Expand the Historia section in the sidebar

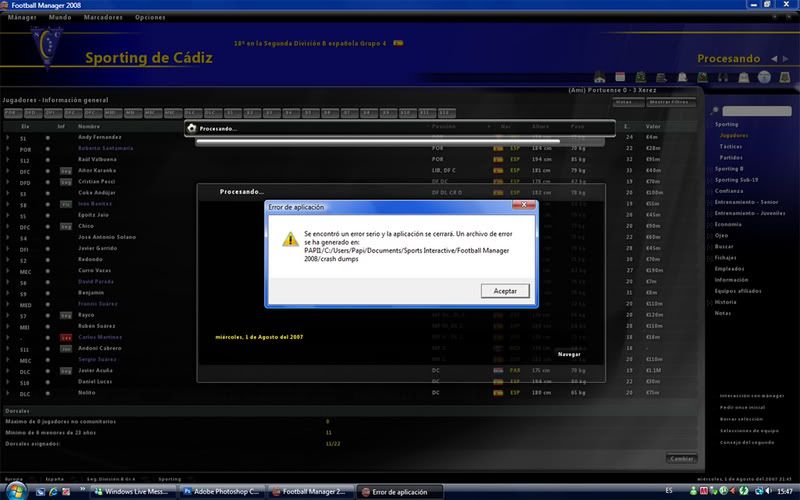(710, 302)
